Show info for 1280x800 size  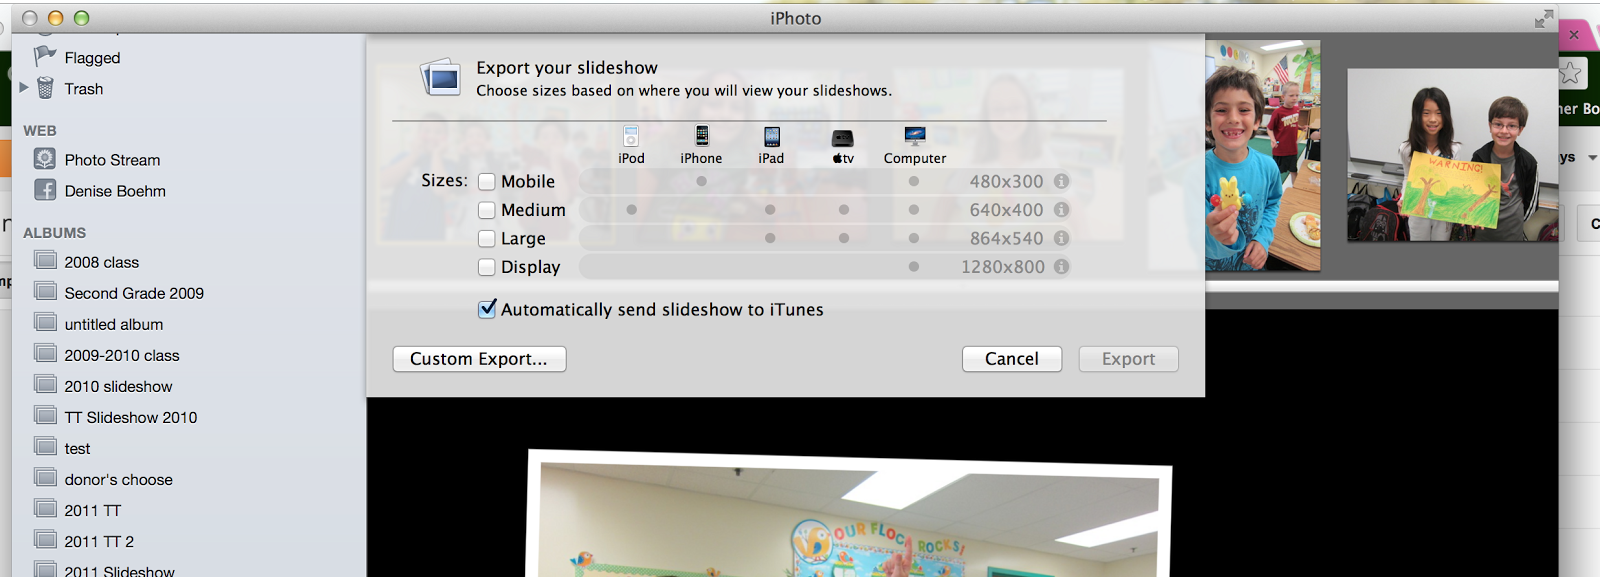click(1061, 267)
